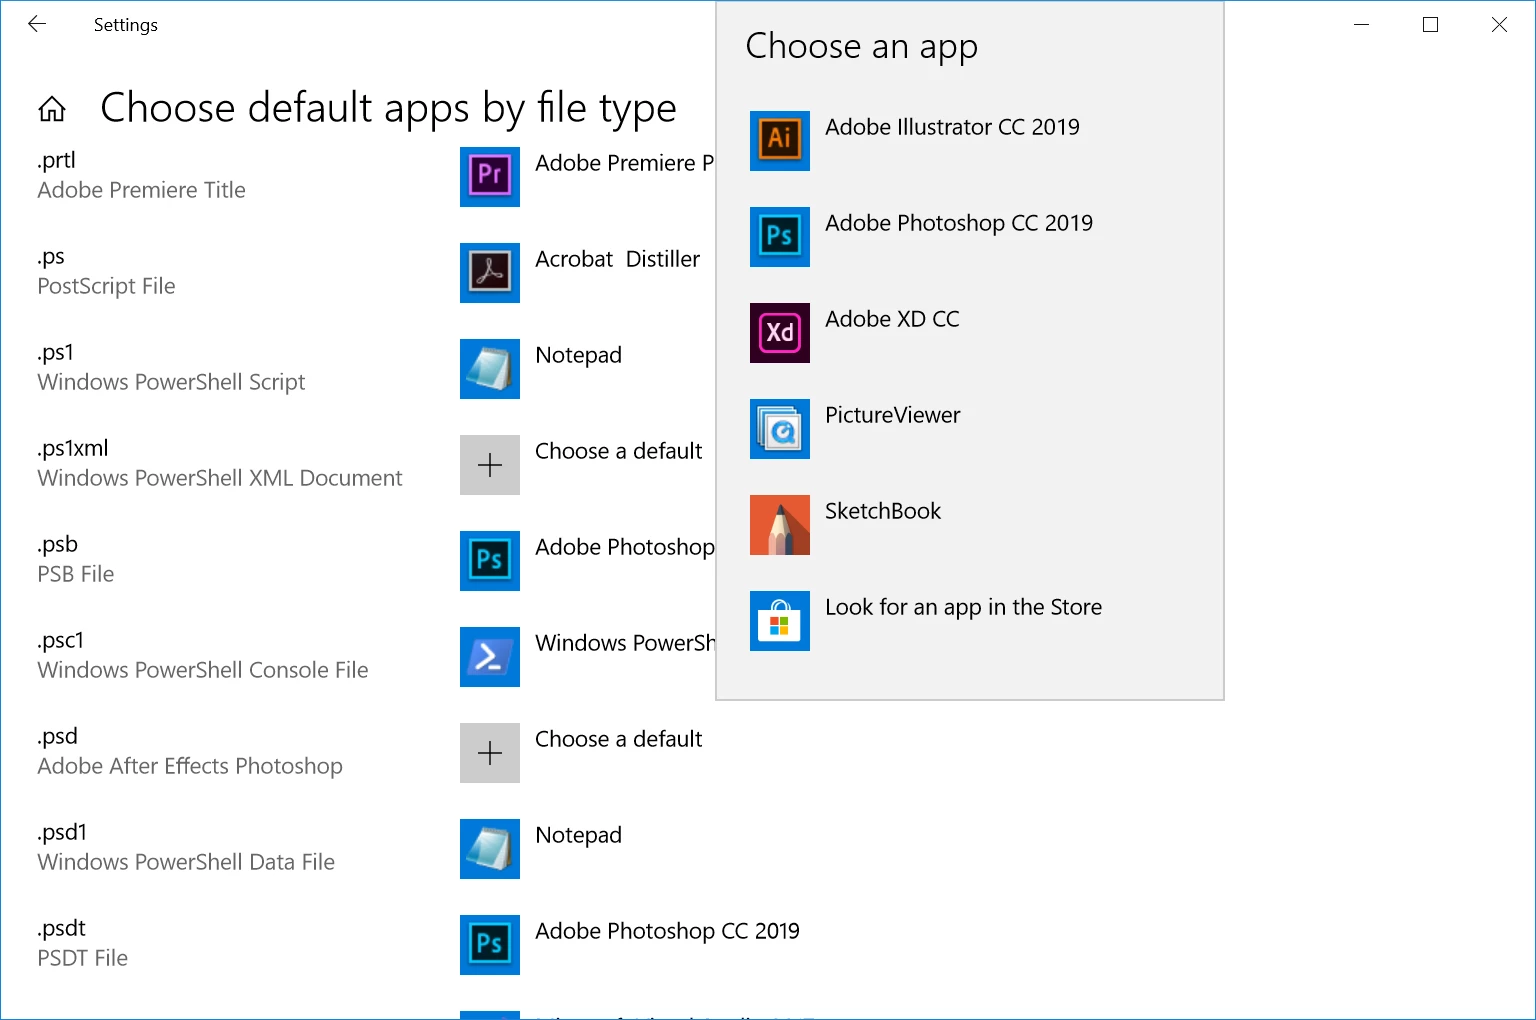Select Look for an app in the Store
This screenshot has height=1020, width=1536.
[963, 607]
